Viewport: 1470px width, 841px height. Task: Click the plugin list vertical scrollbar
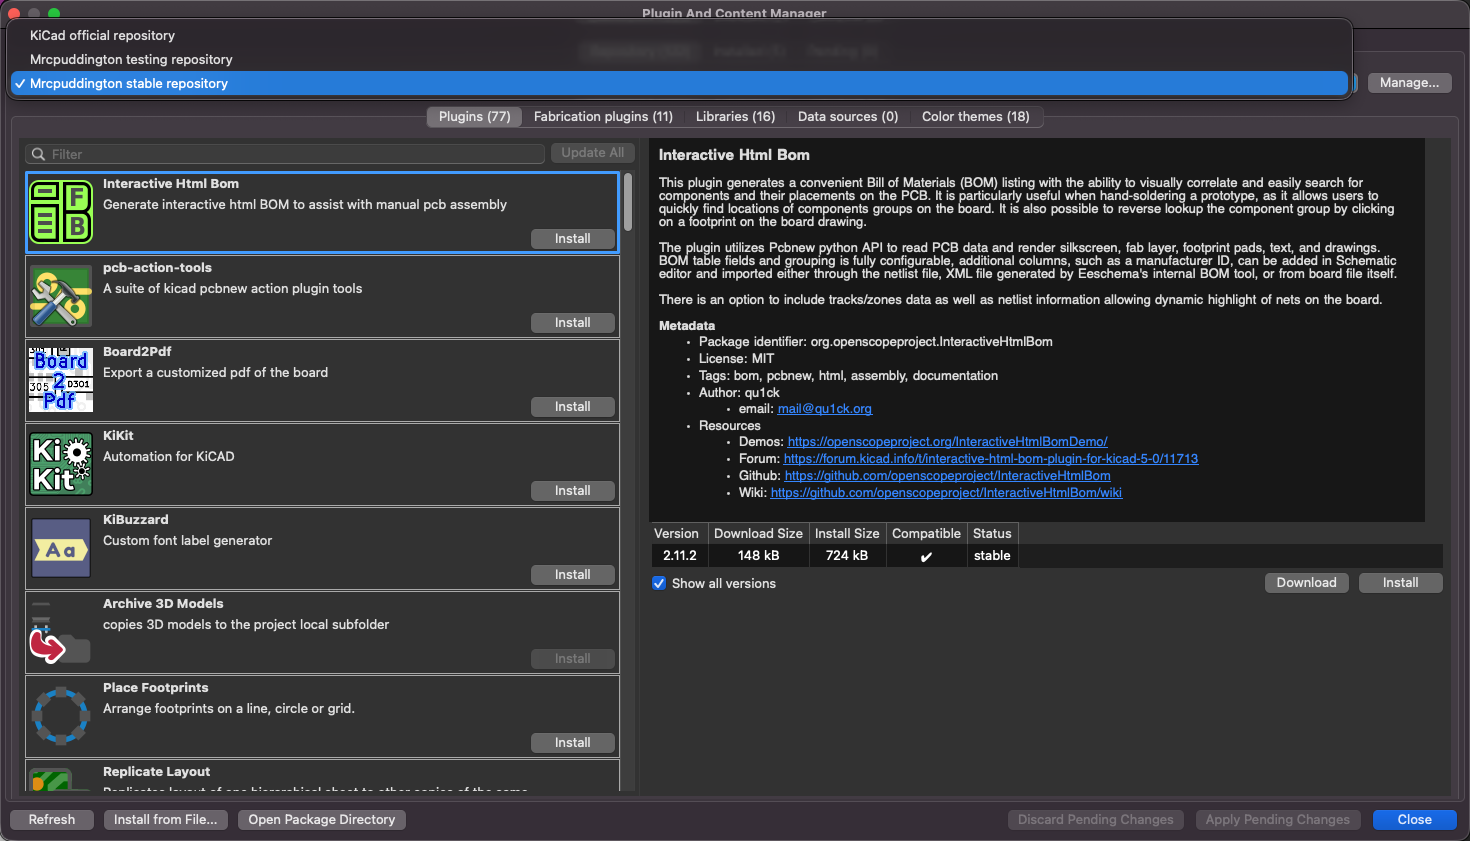click(x=628, y=203)
